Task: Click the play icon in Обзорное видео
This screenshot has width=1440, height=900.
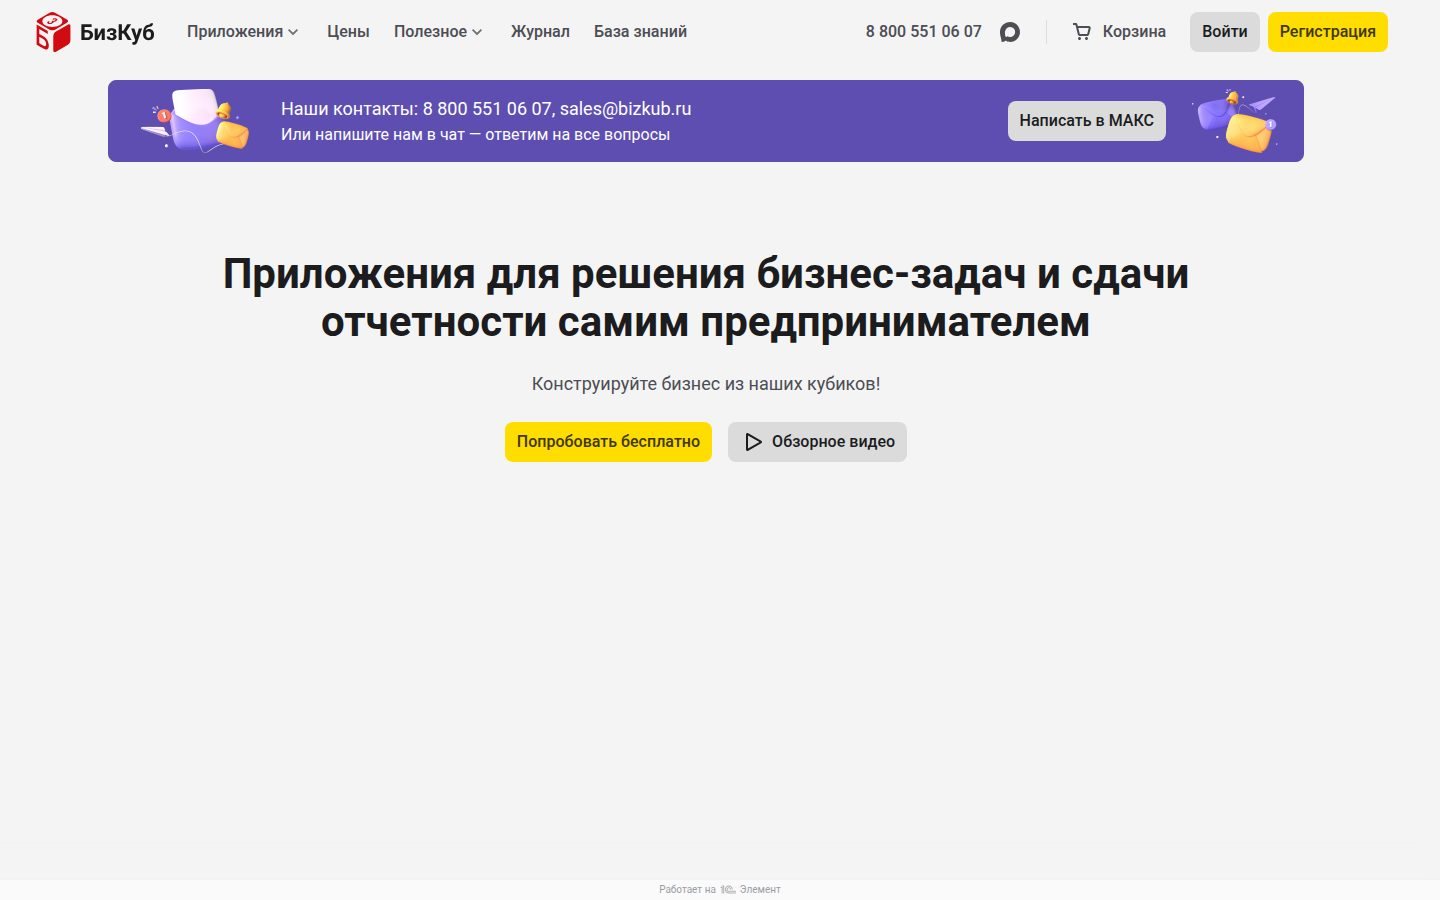Action: (x=754, y=442)
